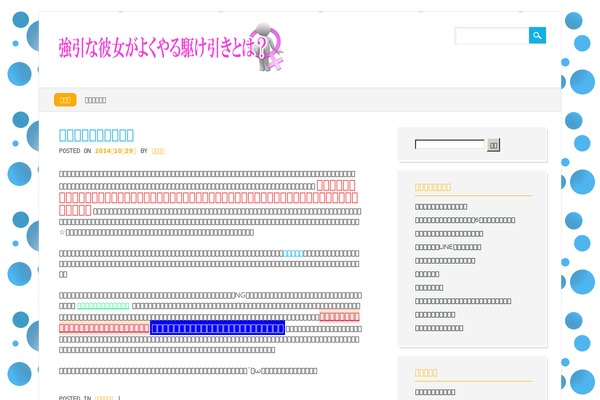The width and height of the screenshot is (600, 400).
Task: Follow the cyan inline link in second paragraph
Action: (293, 253)
